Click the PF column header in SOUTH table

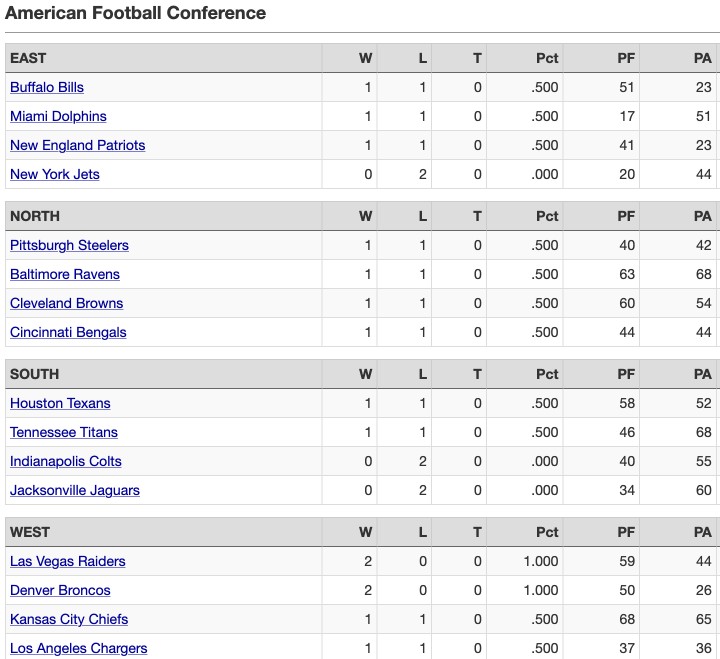coord(626,374)
